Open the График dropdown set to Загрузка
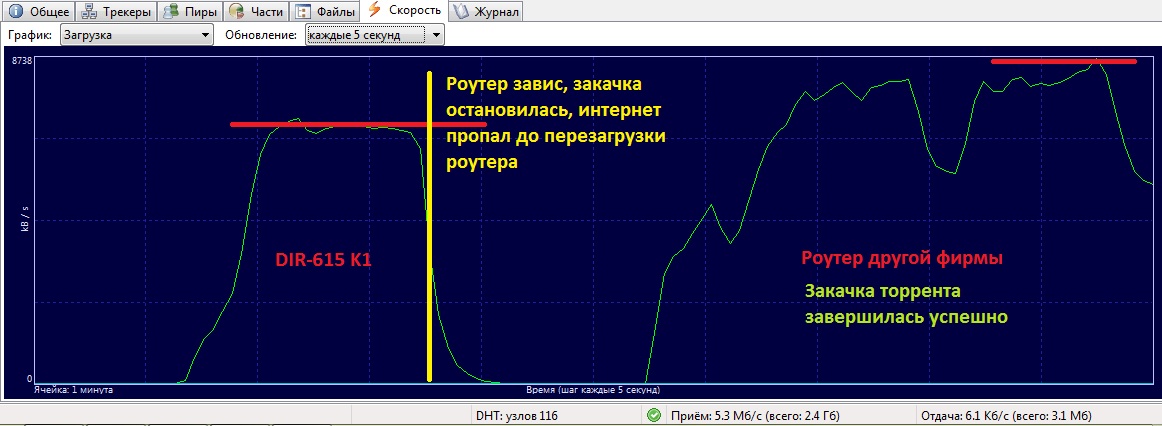Viewport: 1162px width, 426px height. [137, 35]
